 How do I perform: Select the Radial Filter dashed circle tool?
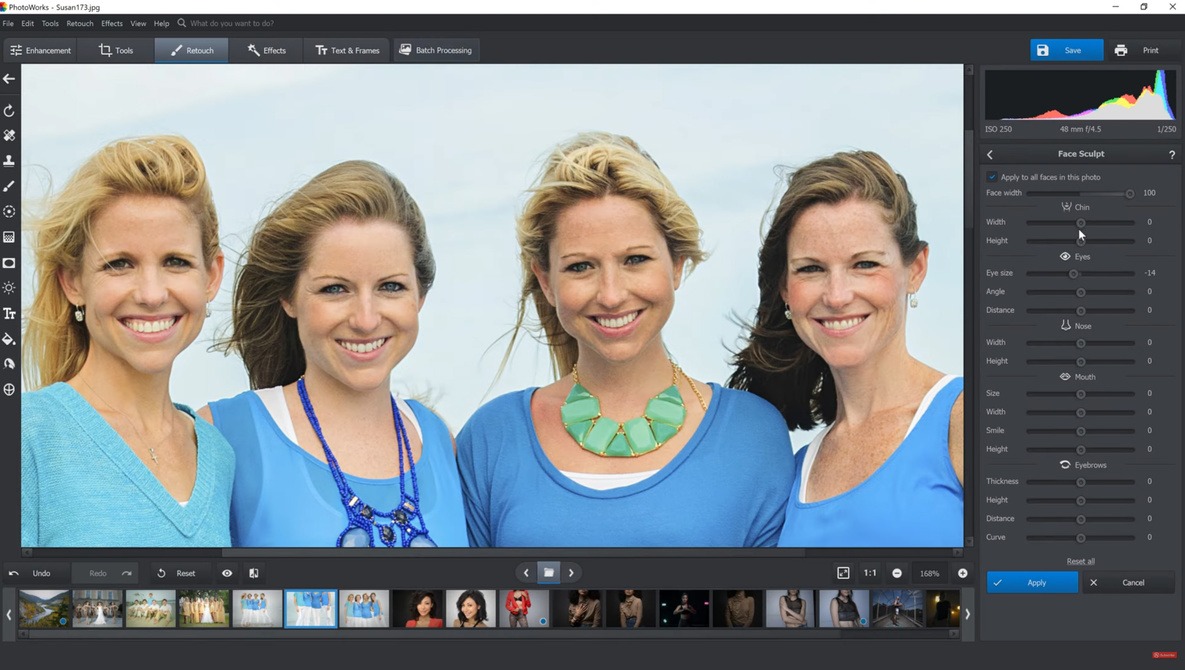[x=9, y=211]
